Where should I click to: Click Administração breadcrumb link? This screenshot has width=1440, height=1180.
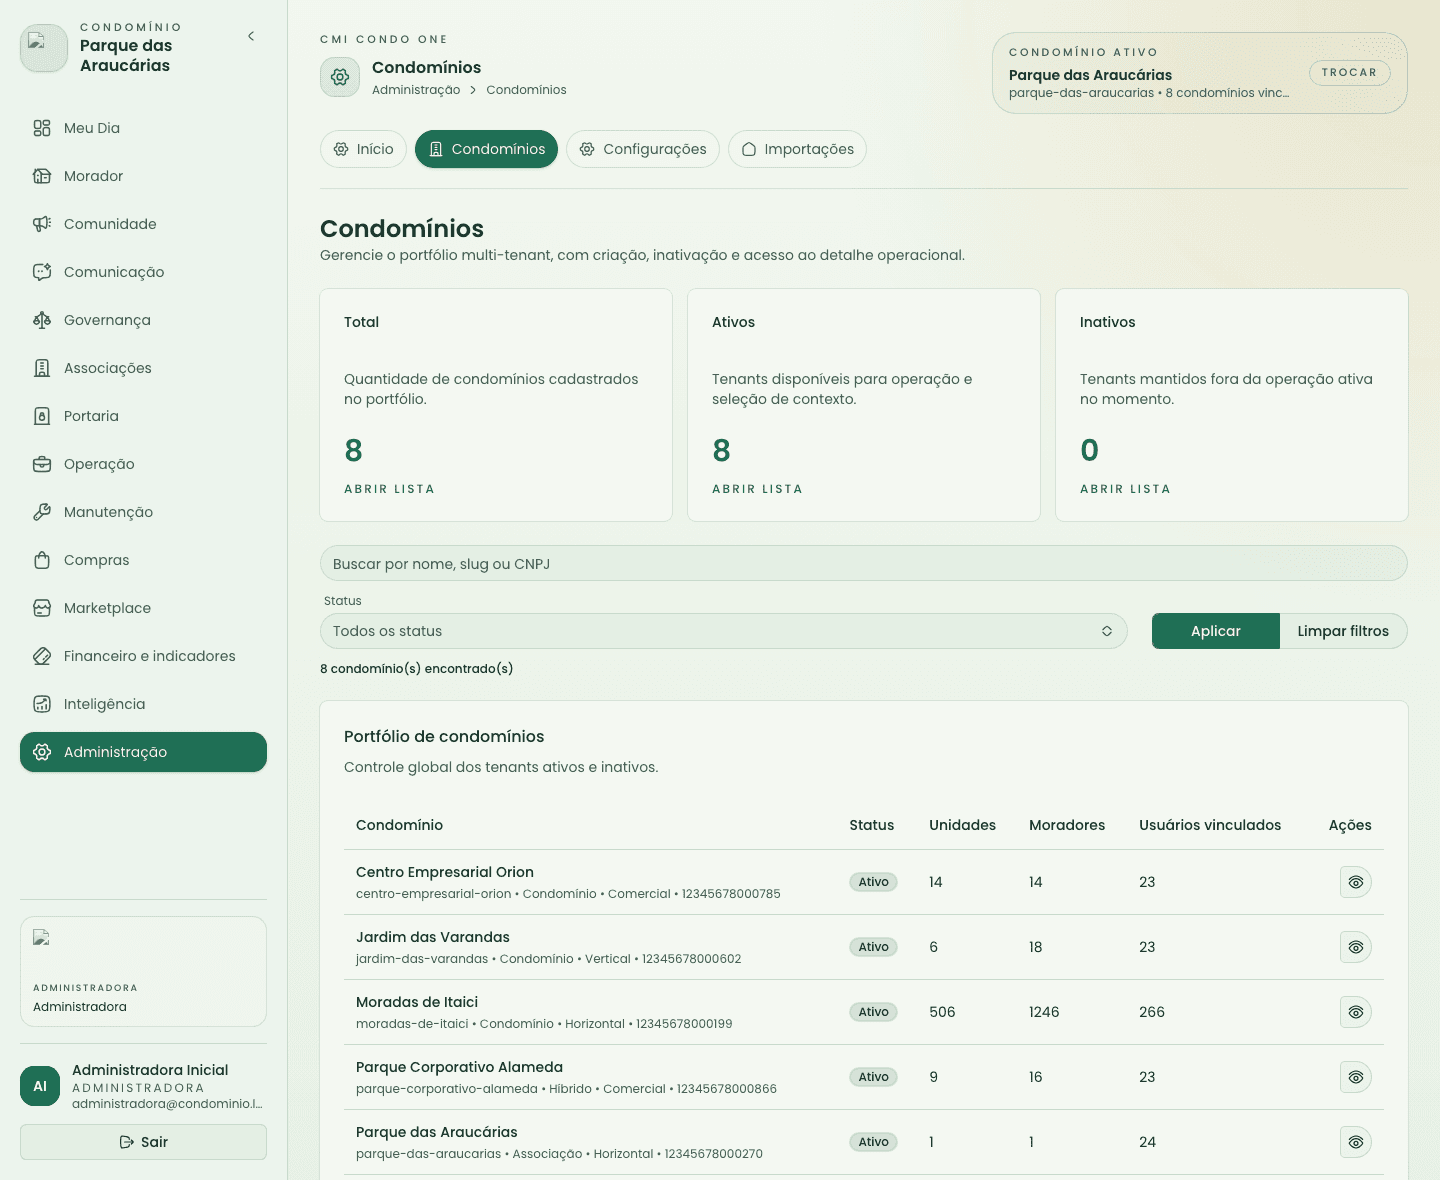(x=416, y=90)
